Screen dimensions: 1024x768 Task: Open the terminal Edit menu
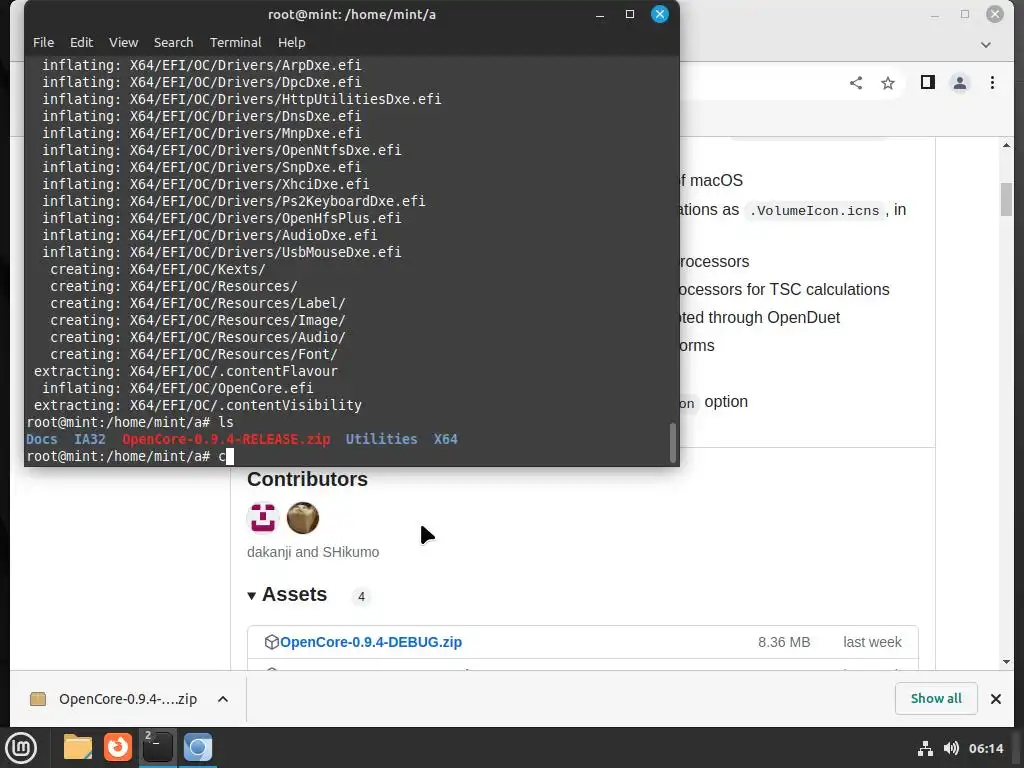82,42
